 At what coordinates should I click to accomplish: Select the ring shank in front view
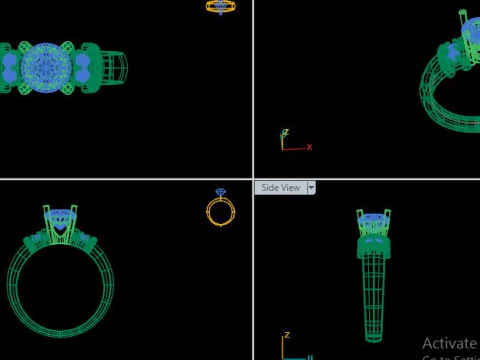pyautogui.click(x=60, y=291)
